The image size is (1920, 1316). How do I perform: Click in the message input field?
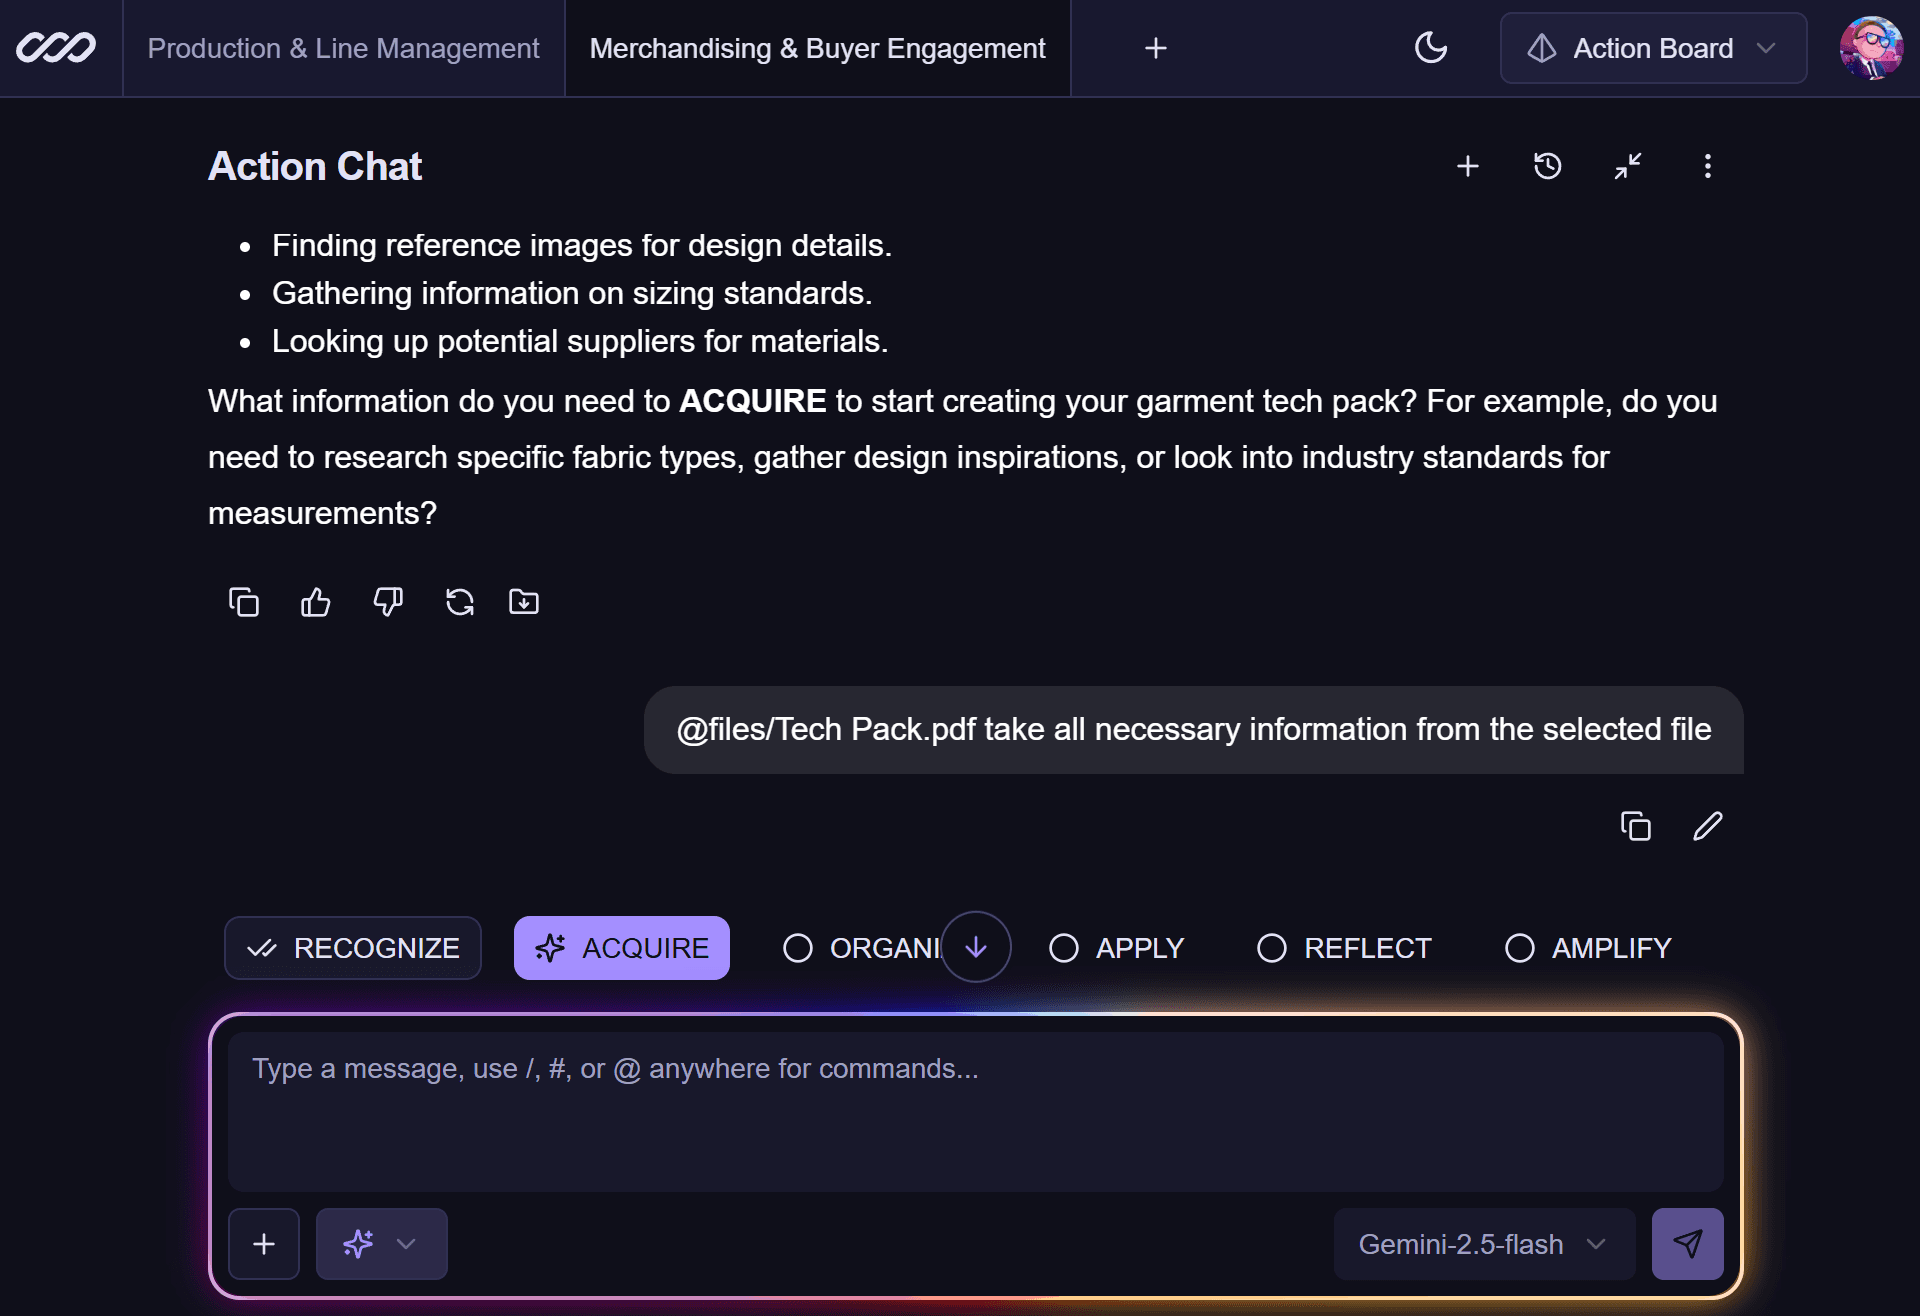click(x=975, y=1110)
